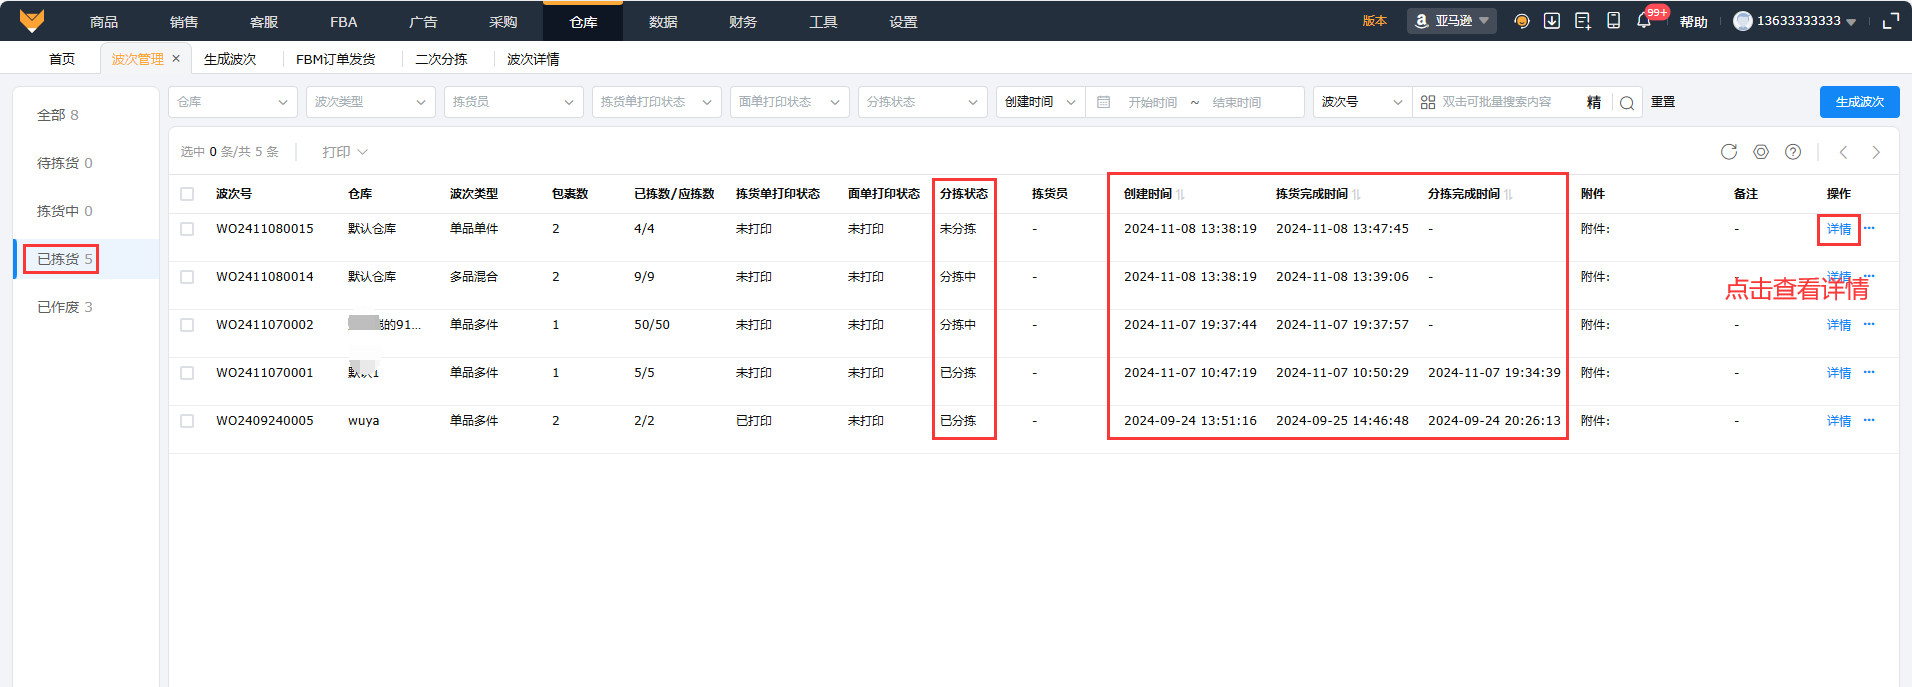Open 波次号 search field dropdown
This screenshot has width=1912, height=687.
click(1362, 102)
